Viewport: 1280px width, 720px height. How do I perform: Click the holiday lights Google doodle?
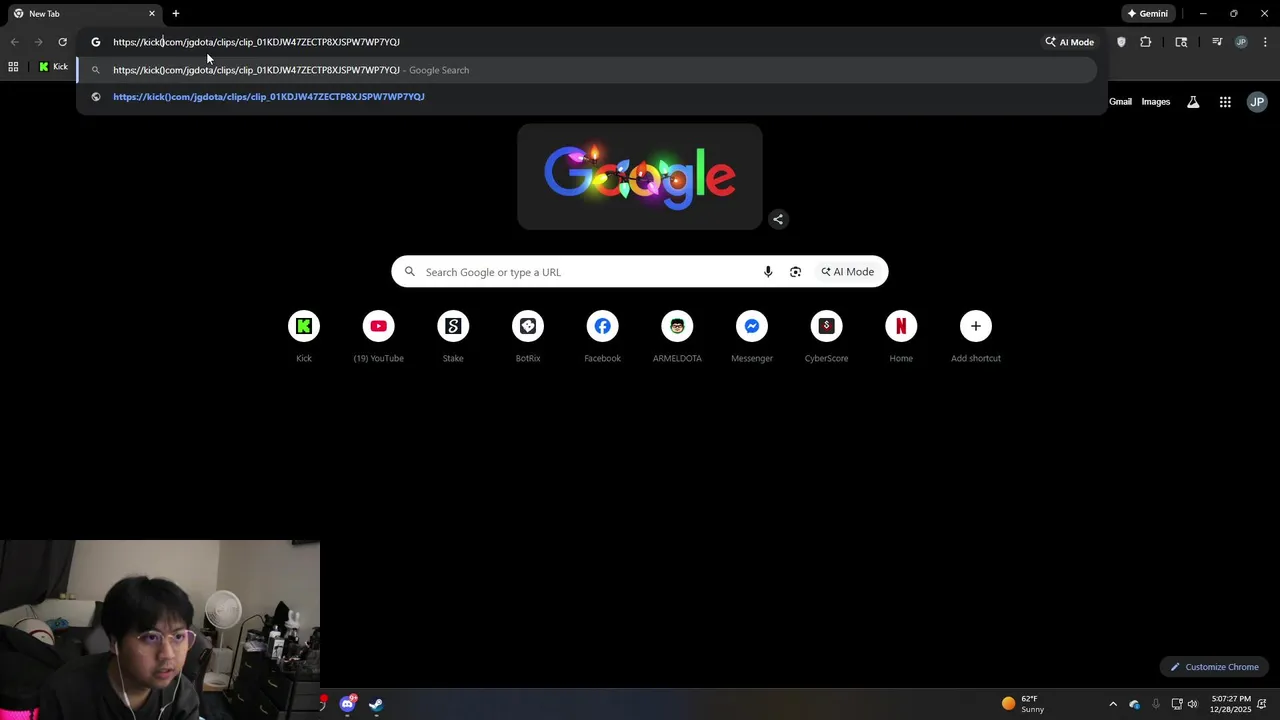pyautogui.click(x=640, y=177)
